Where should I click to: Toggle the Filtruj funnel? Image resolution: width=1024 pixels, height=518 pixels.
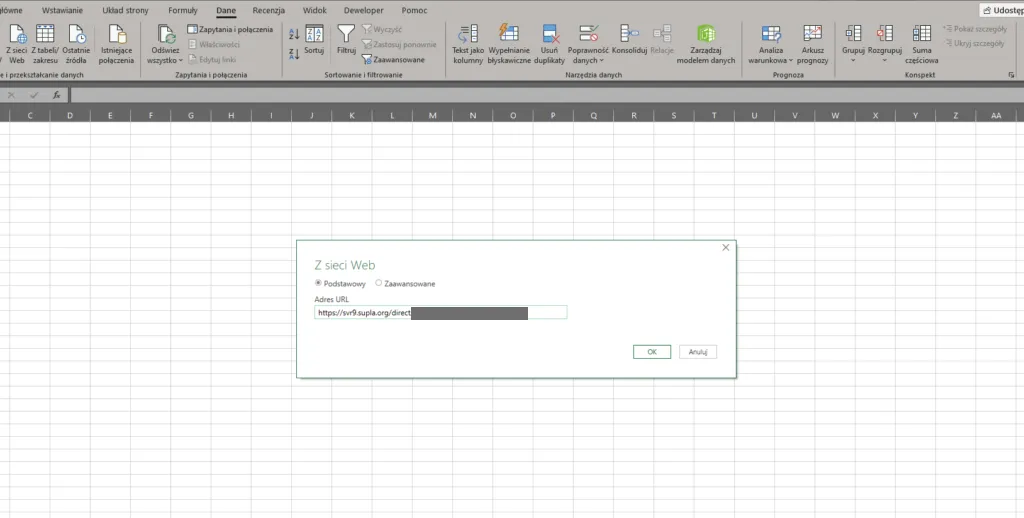click(x=346, y=40)
